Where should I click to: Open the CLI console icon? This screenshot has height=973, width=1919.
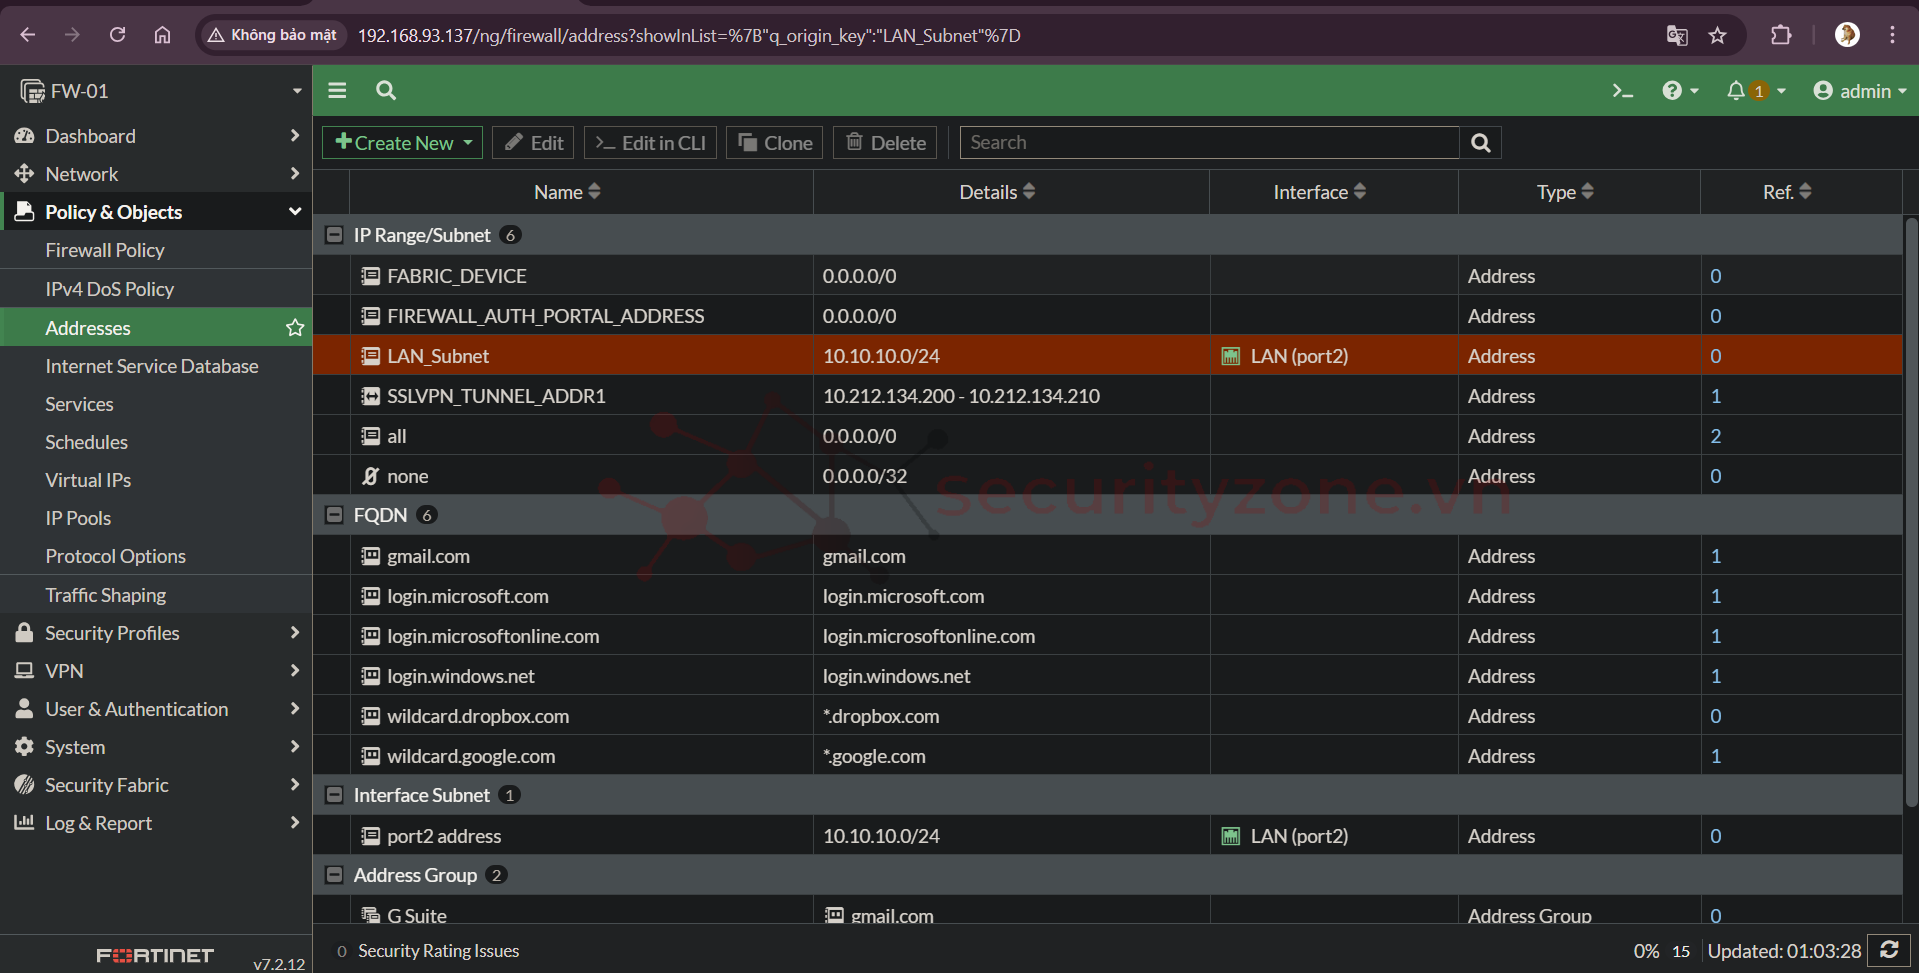pyautogui.click(x=1622, y=91)
